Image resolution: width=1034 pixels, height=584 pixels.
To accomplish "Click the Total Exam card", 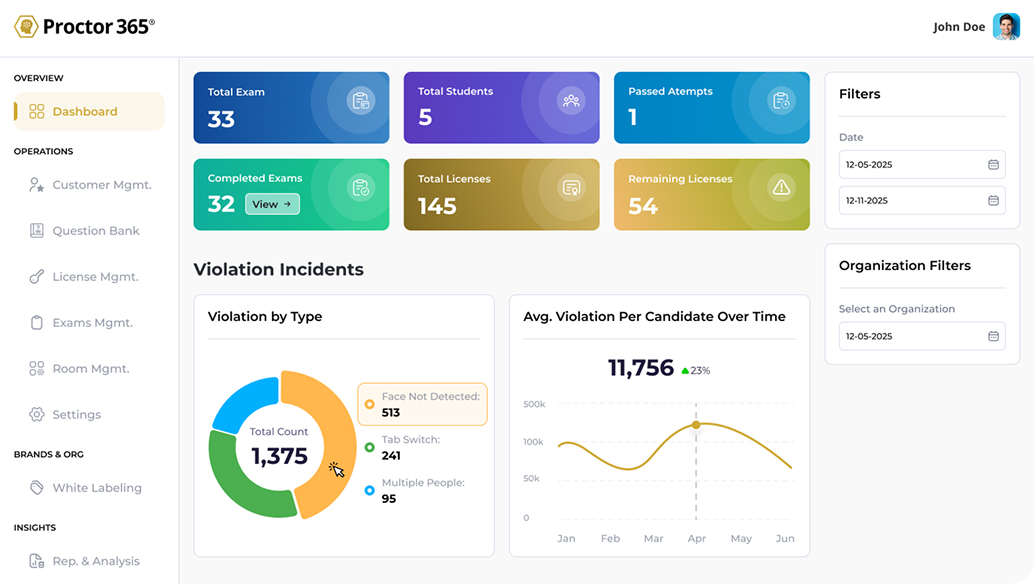I will (291, 107).
